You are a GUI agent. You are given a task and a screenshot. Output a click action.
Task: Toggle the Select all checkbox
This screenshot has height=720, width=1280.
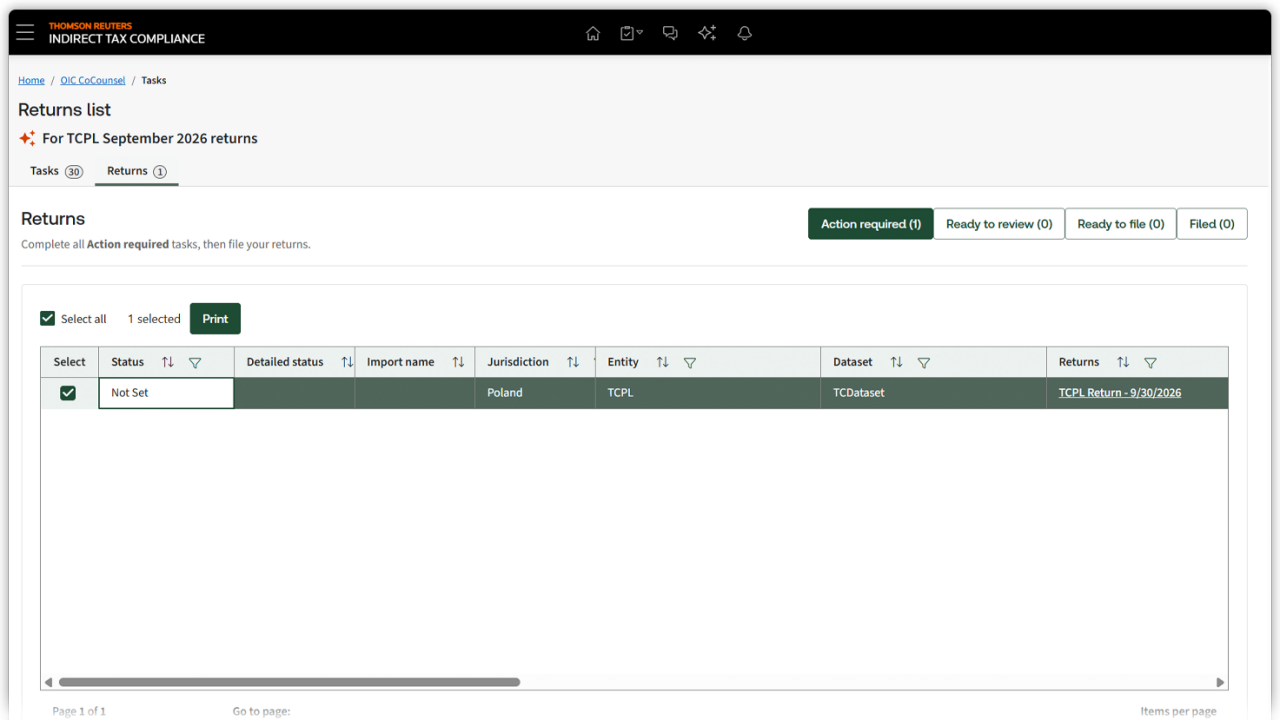tap(47, 319)
